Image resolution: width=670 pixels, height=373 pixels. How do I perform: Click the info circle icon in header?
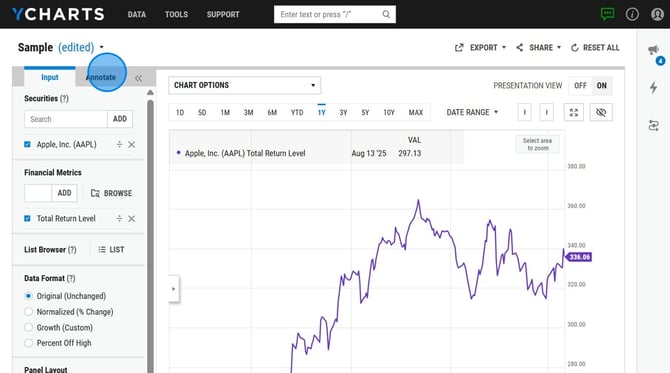[x=632, y=14]
